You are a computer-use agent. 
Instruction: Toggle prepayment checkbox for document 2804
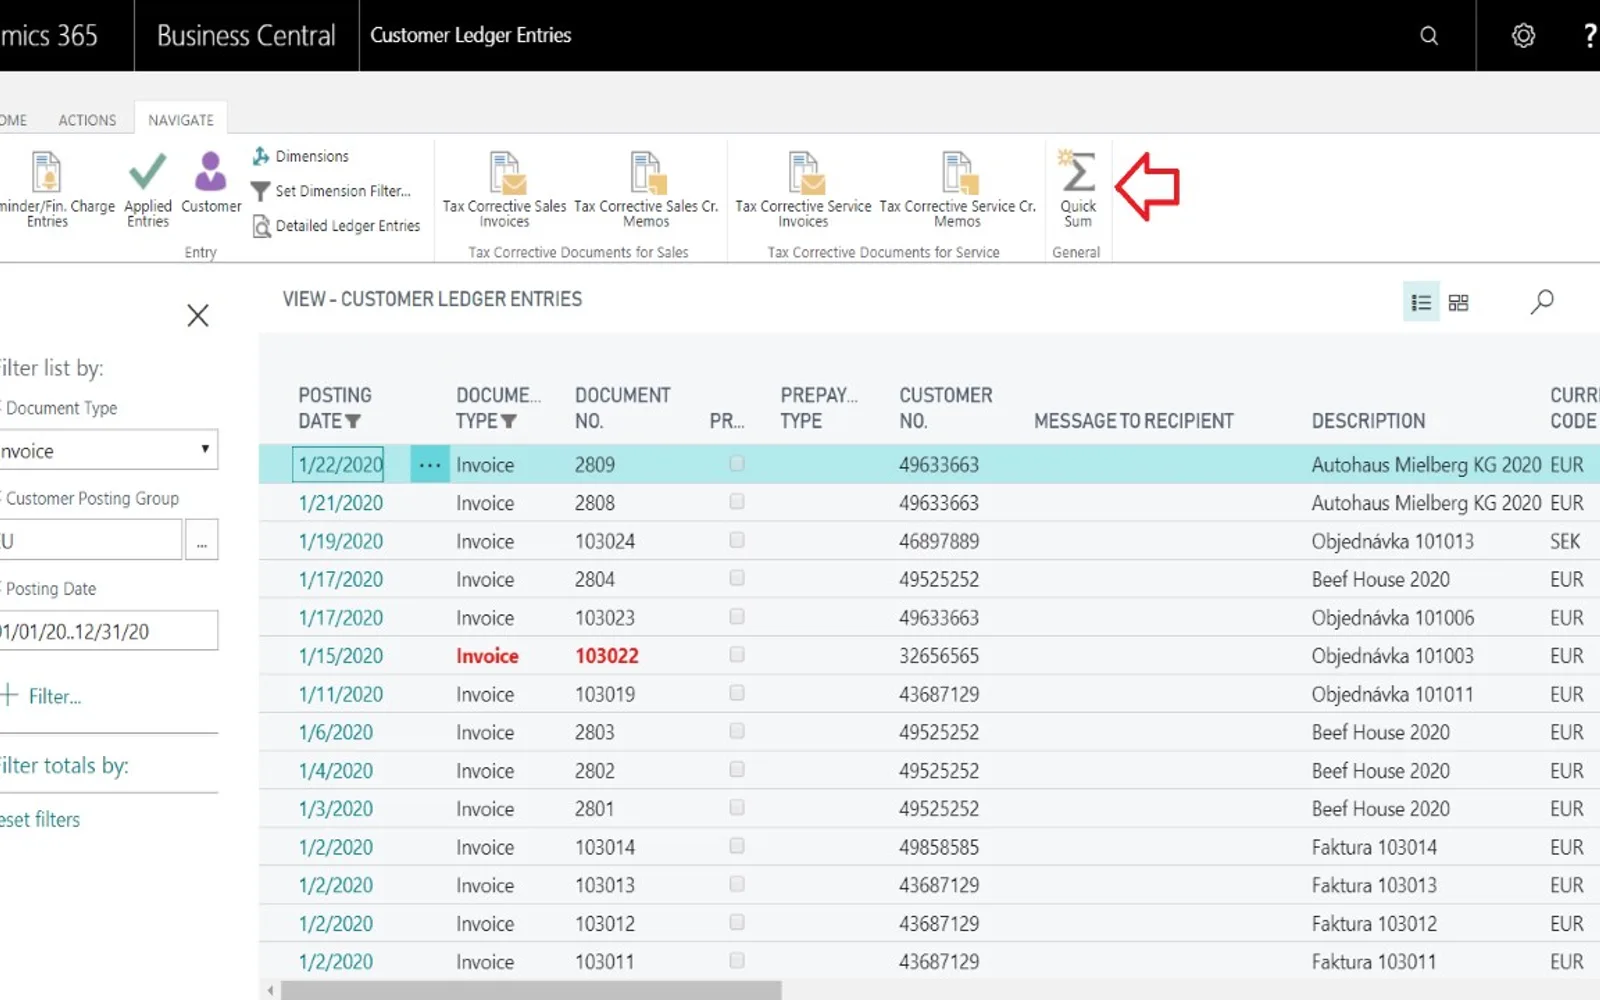737,578
